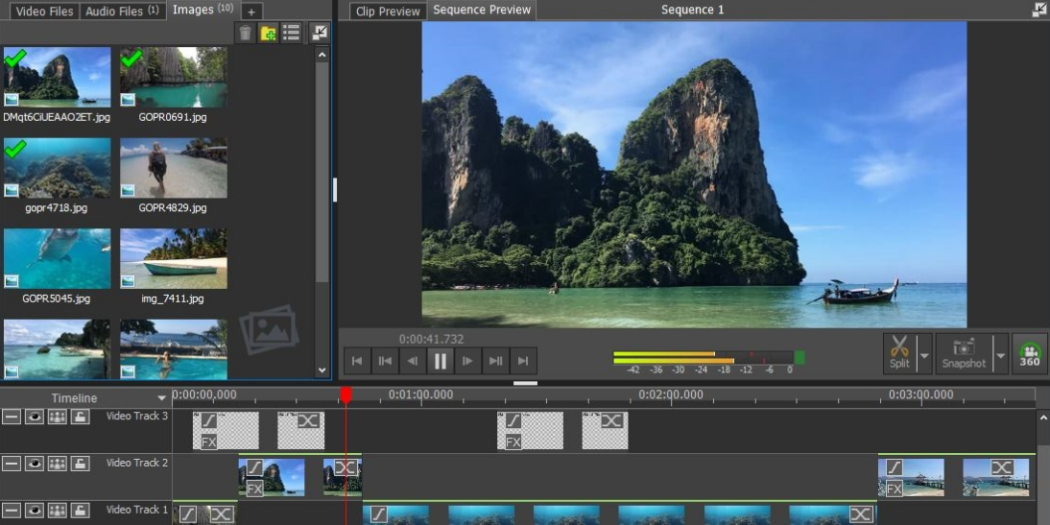Step forward one frame
Image resolution: width=1050 pixels, height=525 pixels.
coord(468,361)
